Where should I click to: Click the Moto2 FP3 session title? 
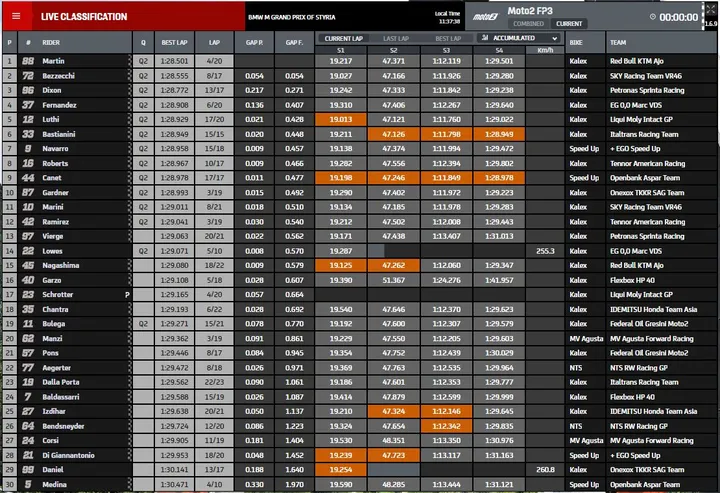[x=530, y=11]
